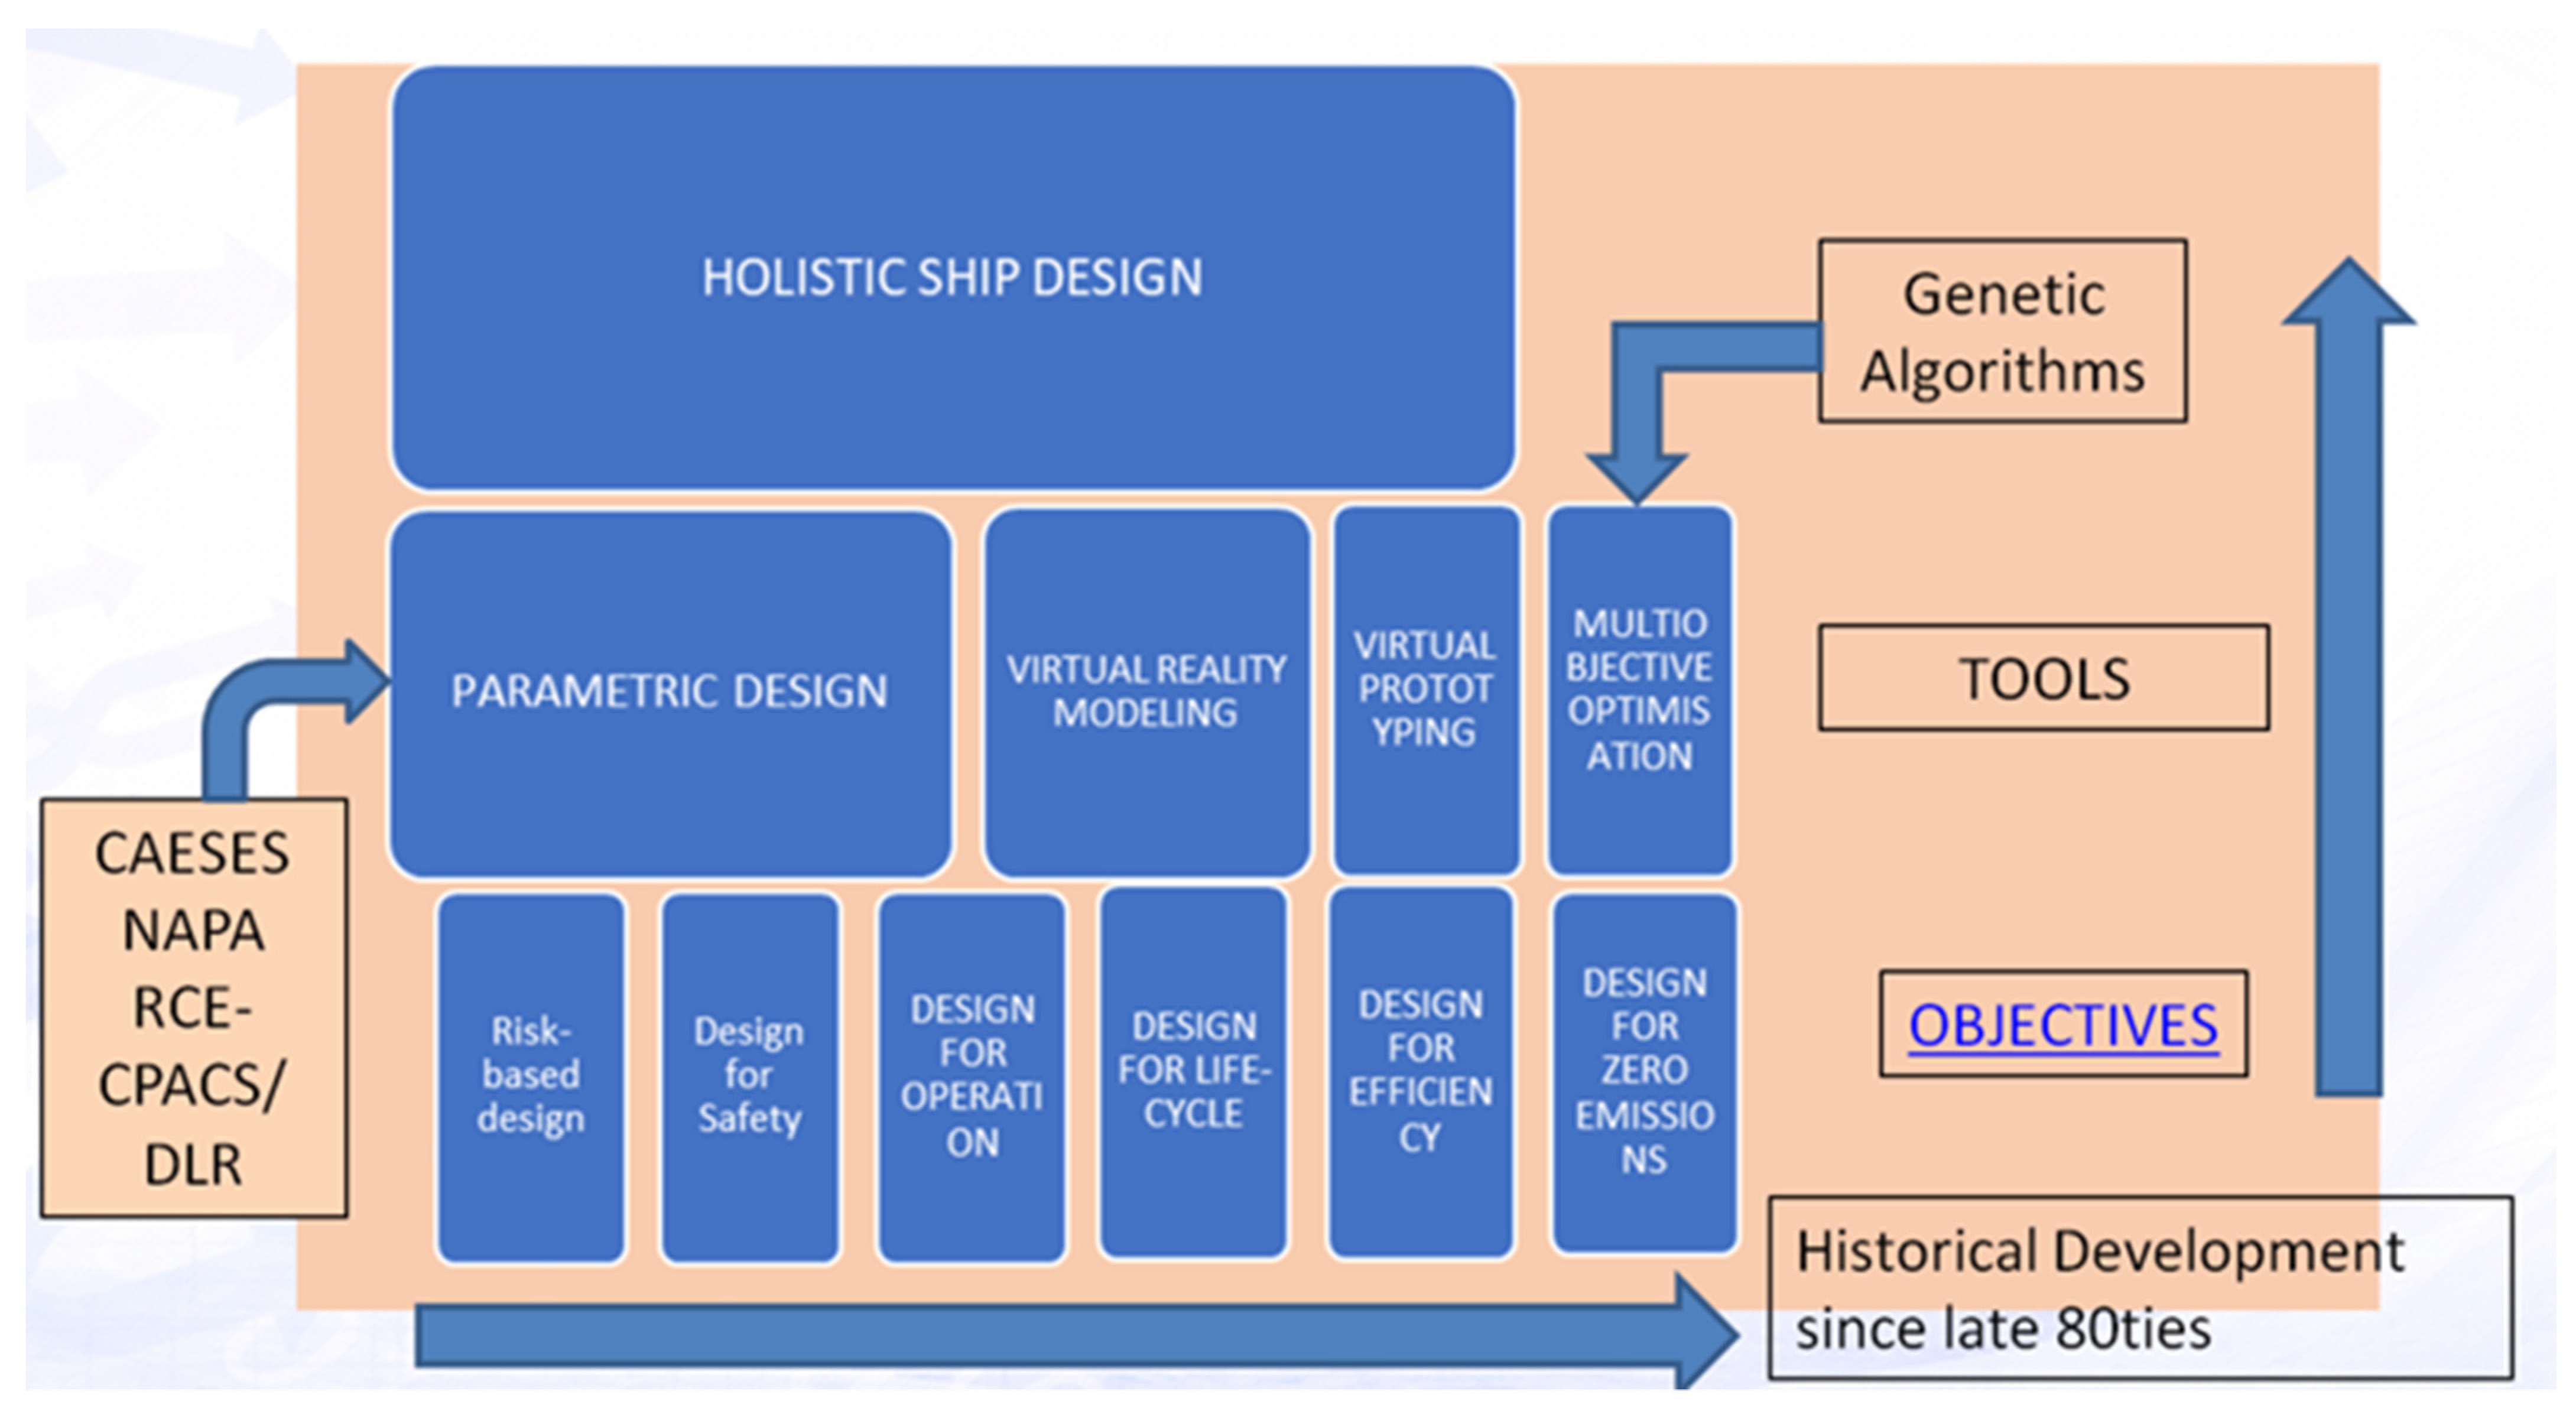
Task: Click the Virtual Reality Modeling block
Action: (1146, 692)
